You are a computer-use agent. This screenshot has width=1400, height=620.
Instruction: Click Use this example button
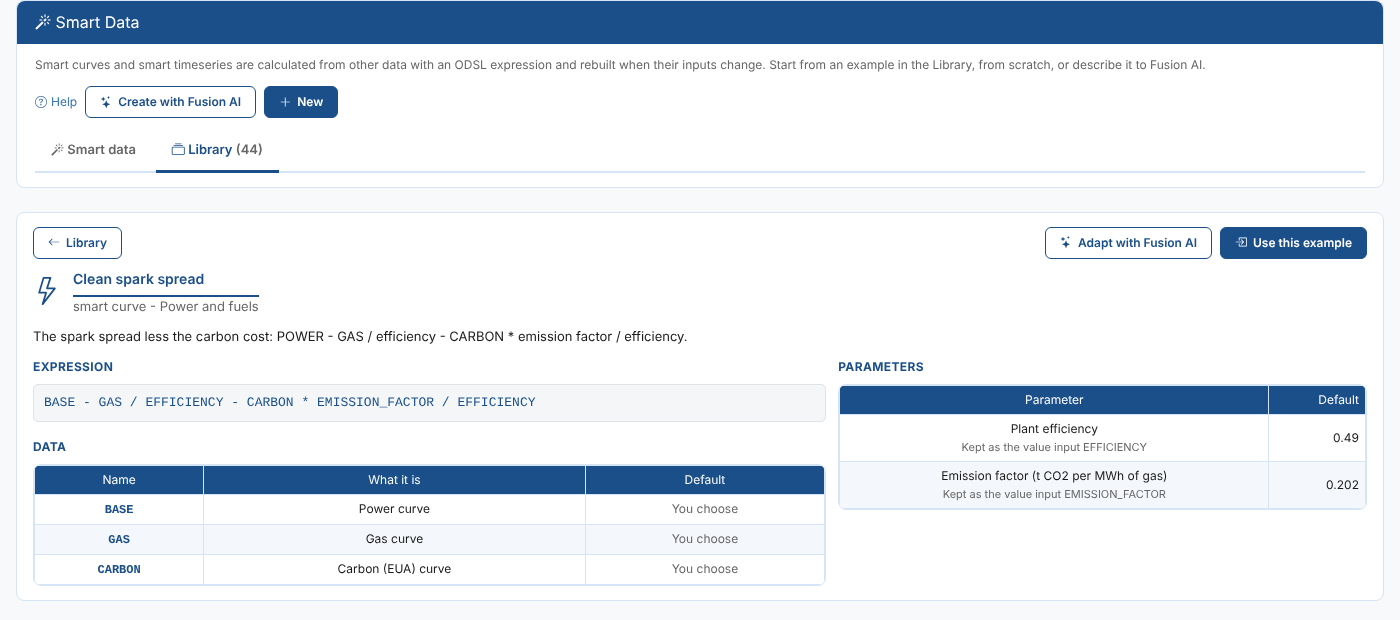1293,243
